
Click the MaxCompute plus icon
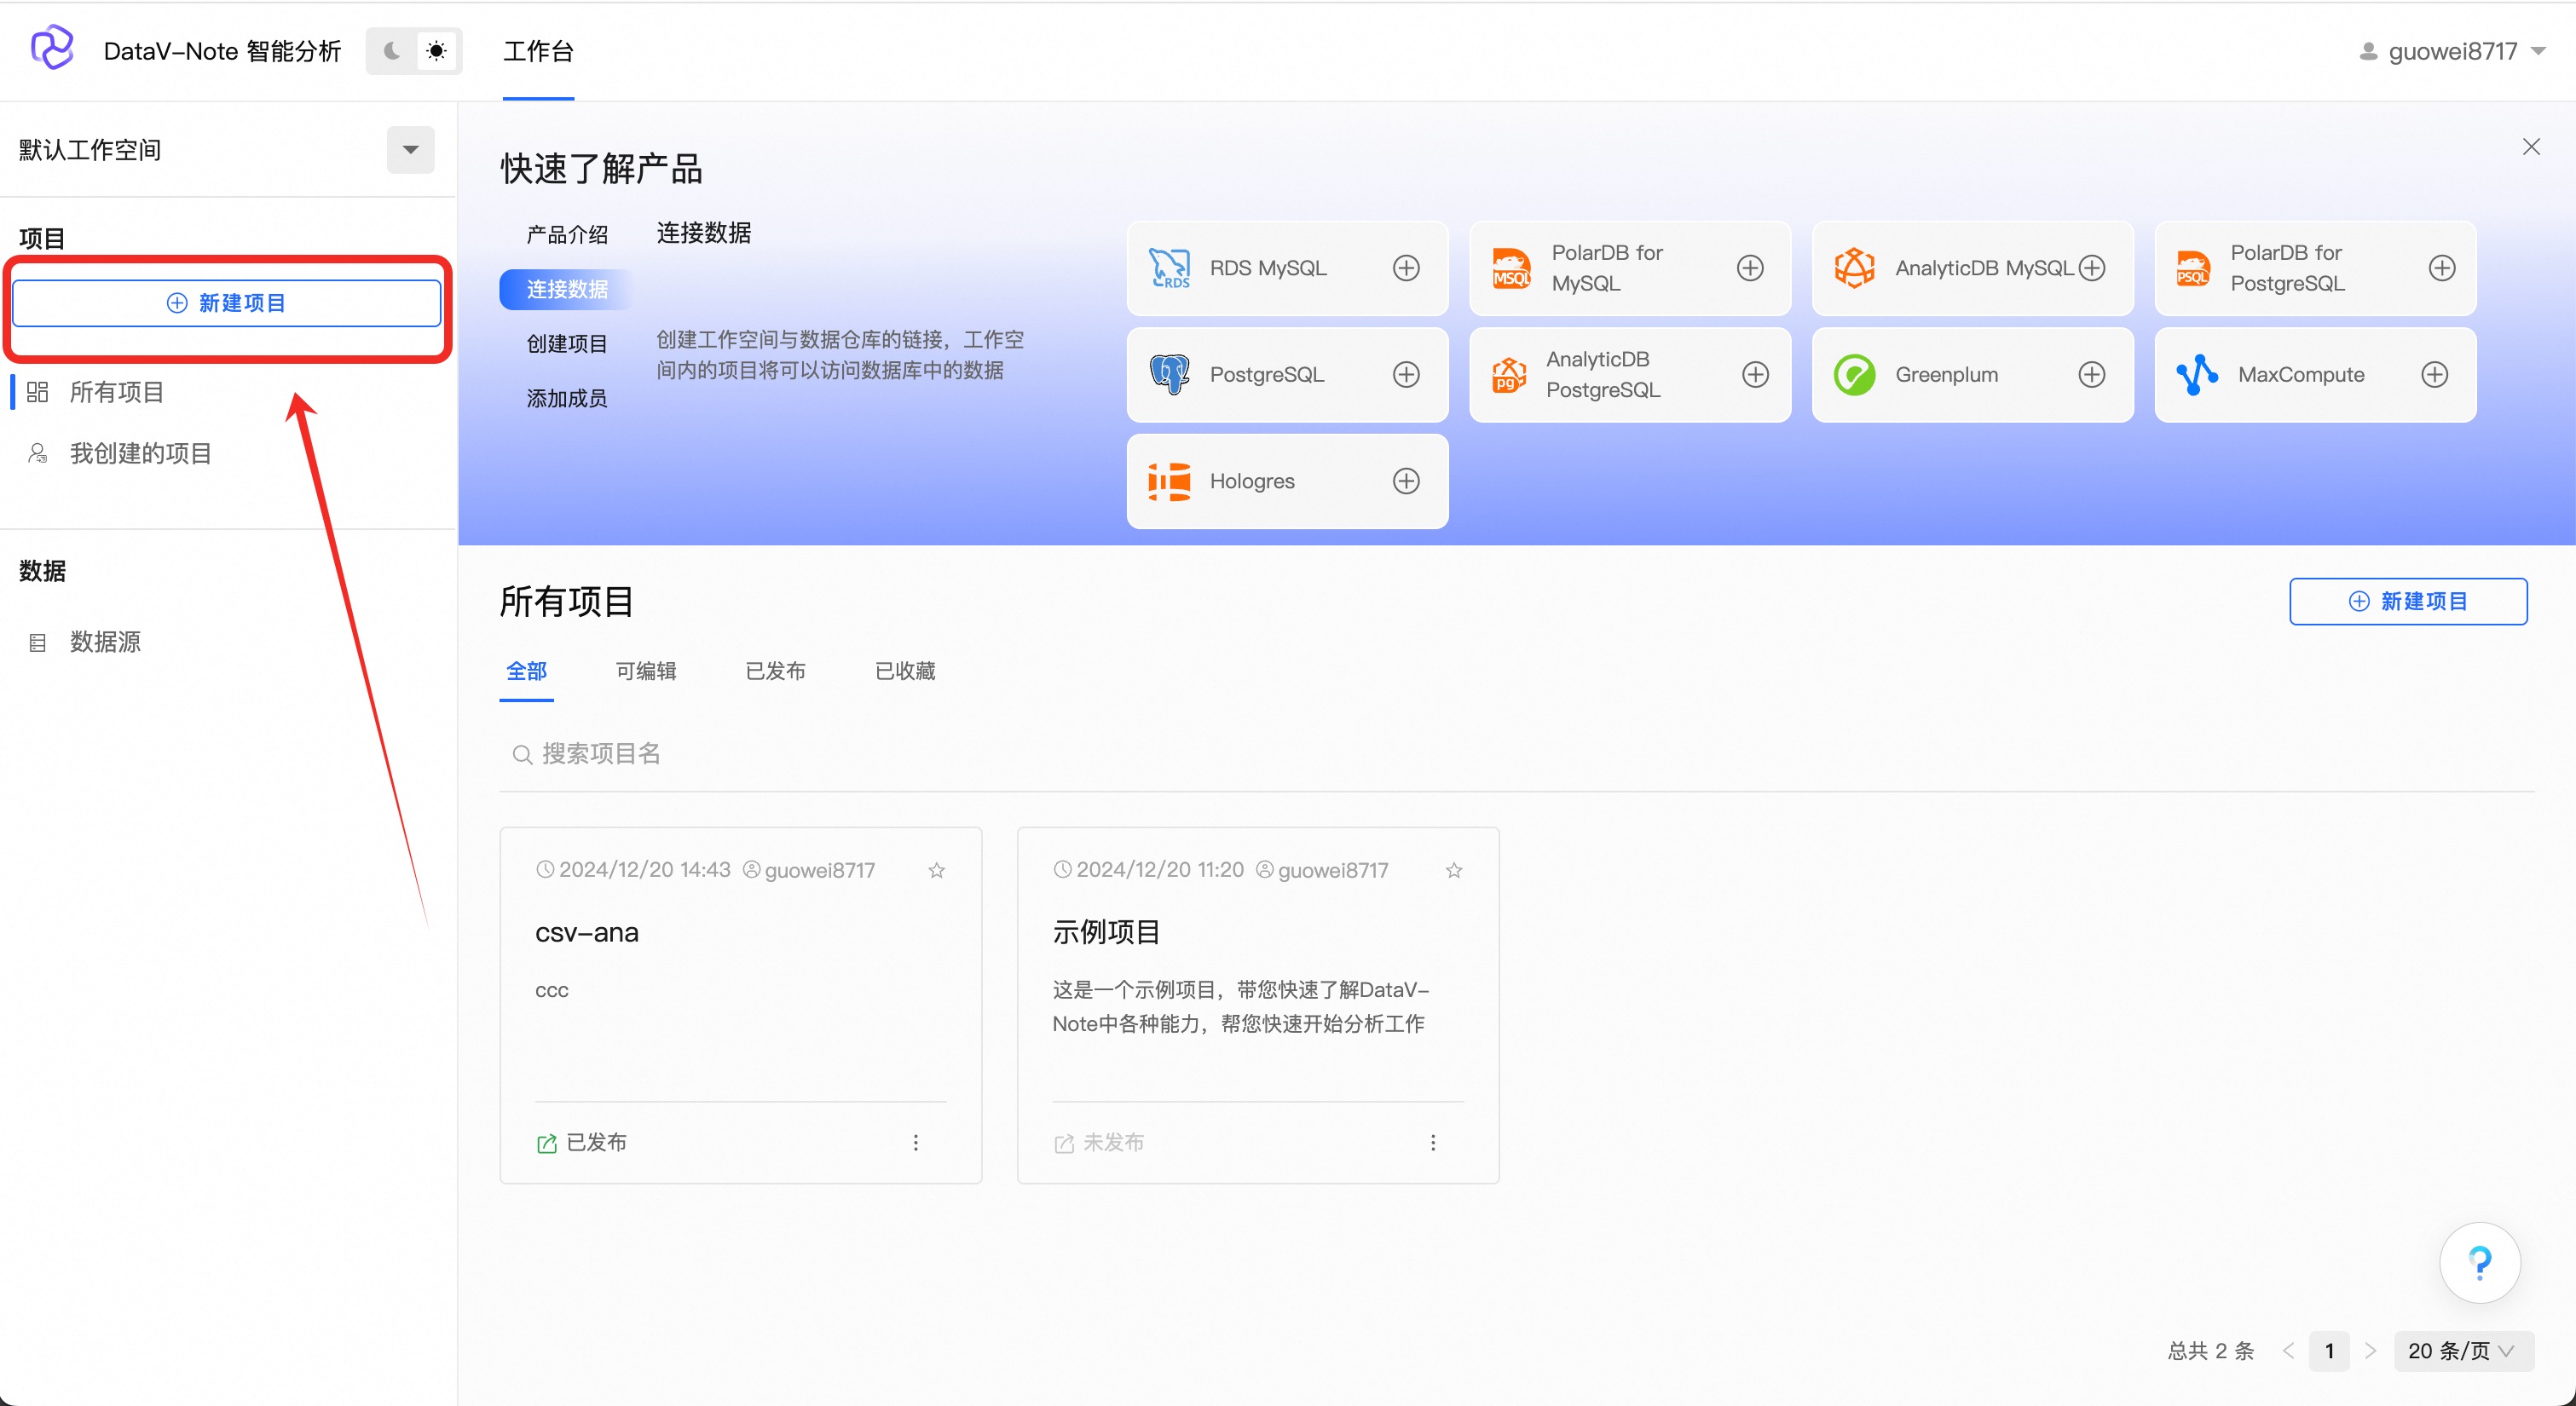click(2434, 375)
